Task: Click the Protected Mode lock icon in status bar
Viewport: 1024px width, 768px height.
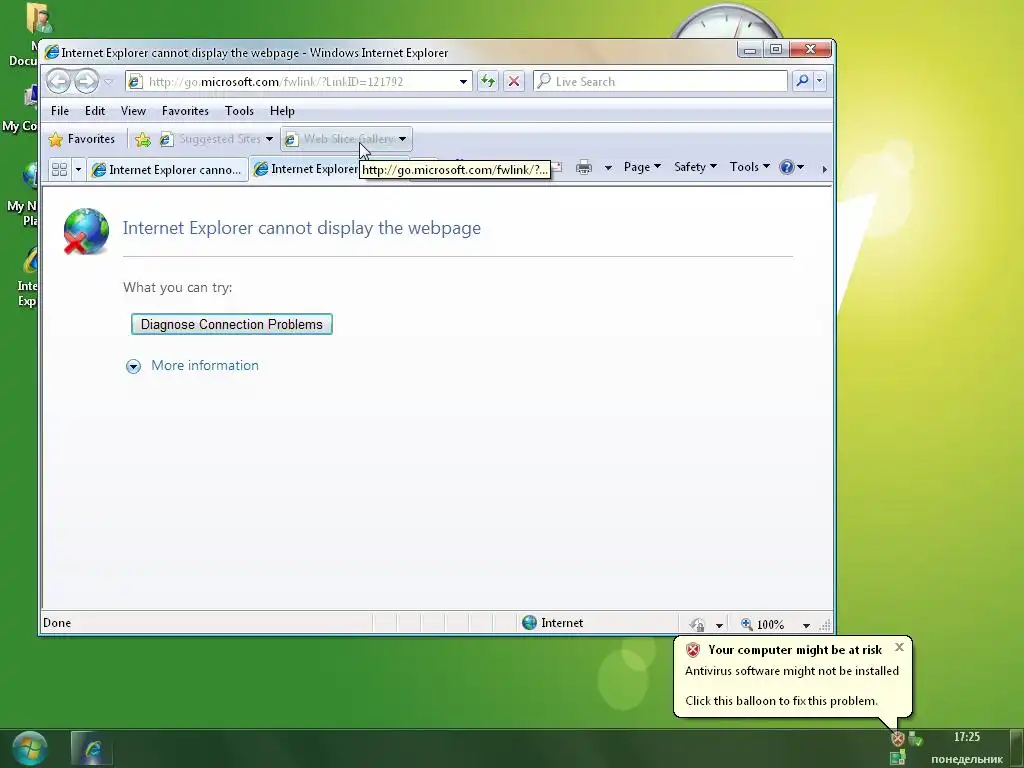Action: pos(697,624)
